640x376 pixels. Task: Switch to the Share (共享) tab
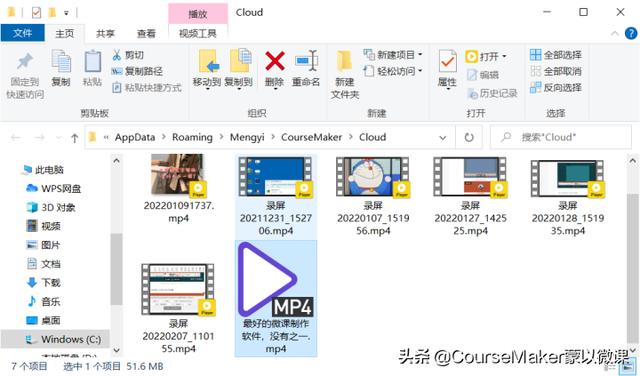point(105,33)
